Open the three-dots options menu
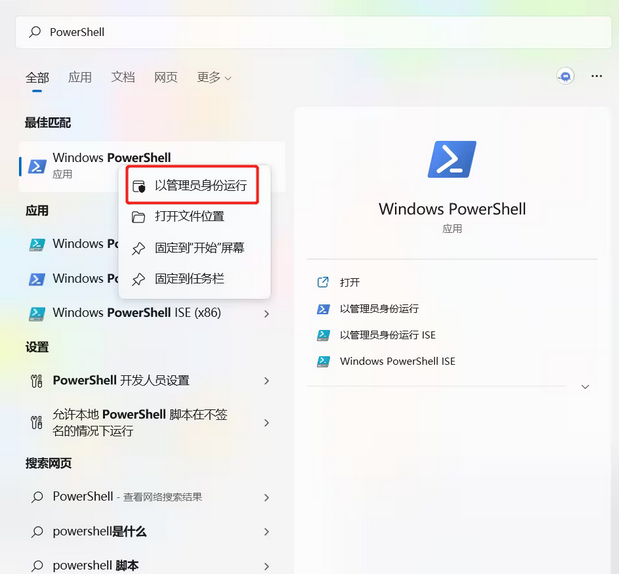This screenshot has width=619, height=574. tap(596, 76)
